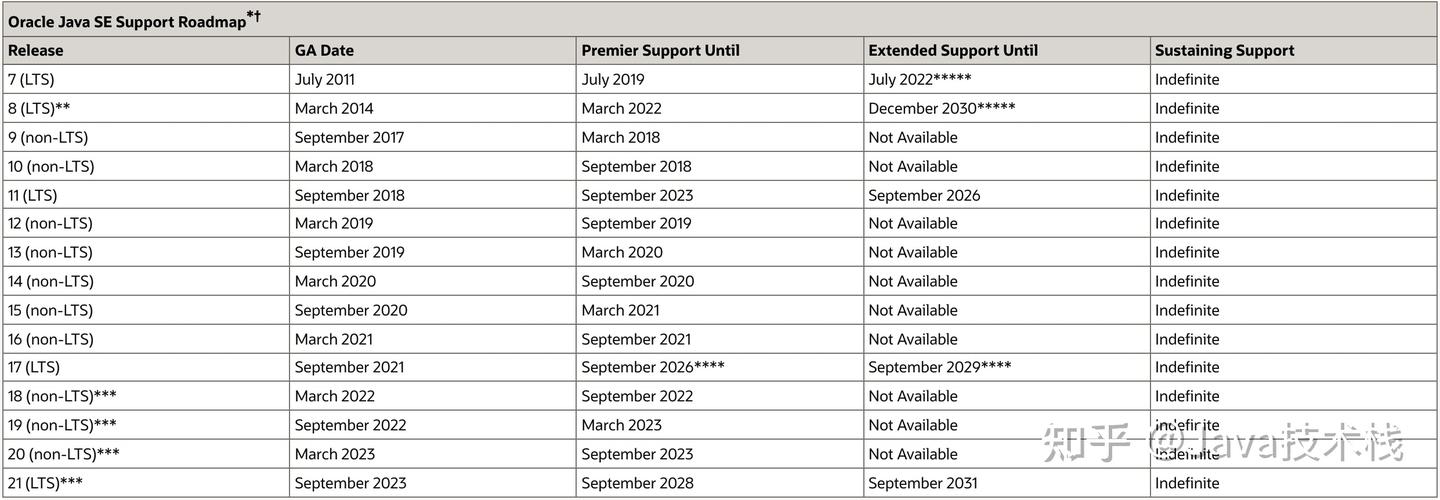Select the 20 (non-LTS)*** release cell

[64, 454]
